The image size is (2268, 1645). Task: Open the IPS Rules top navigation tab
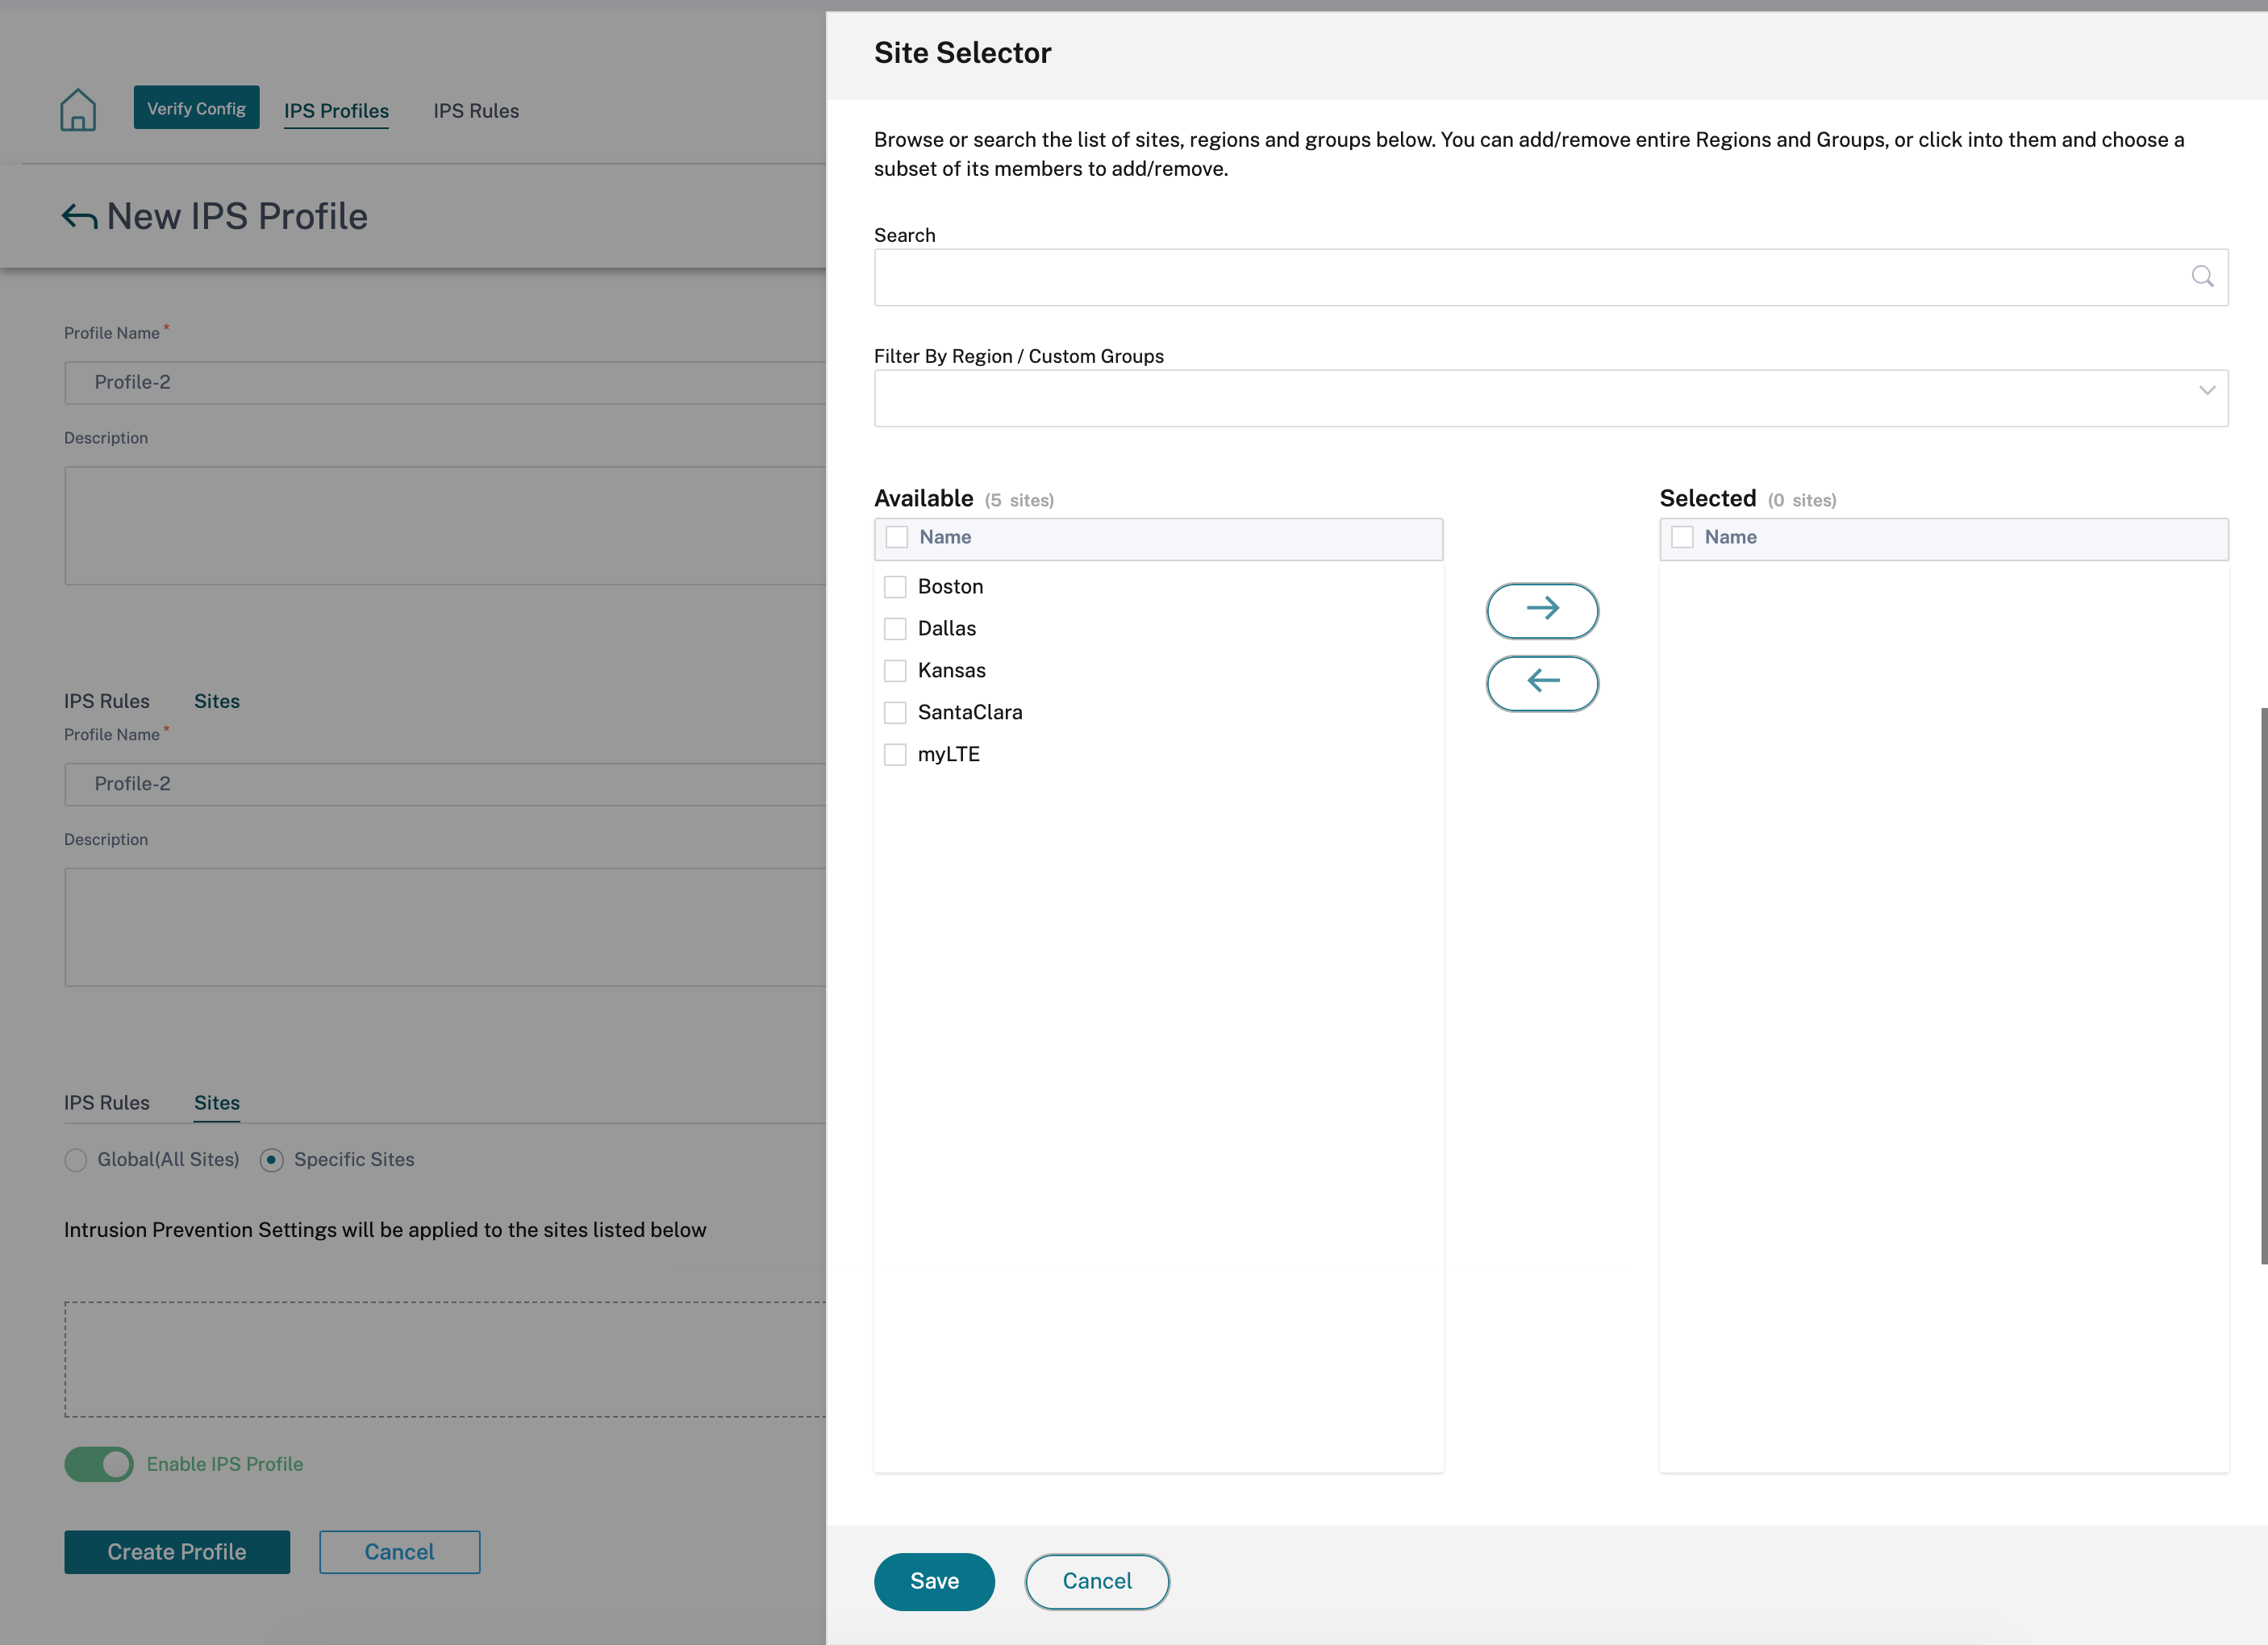point(476,111)
